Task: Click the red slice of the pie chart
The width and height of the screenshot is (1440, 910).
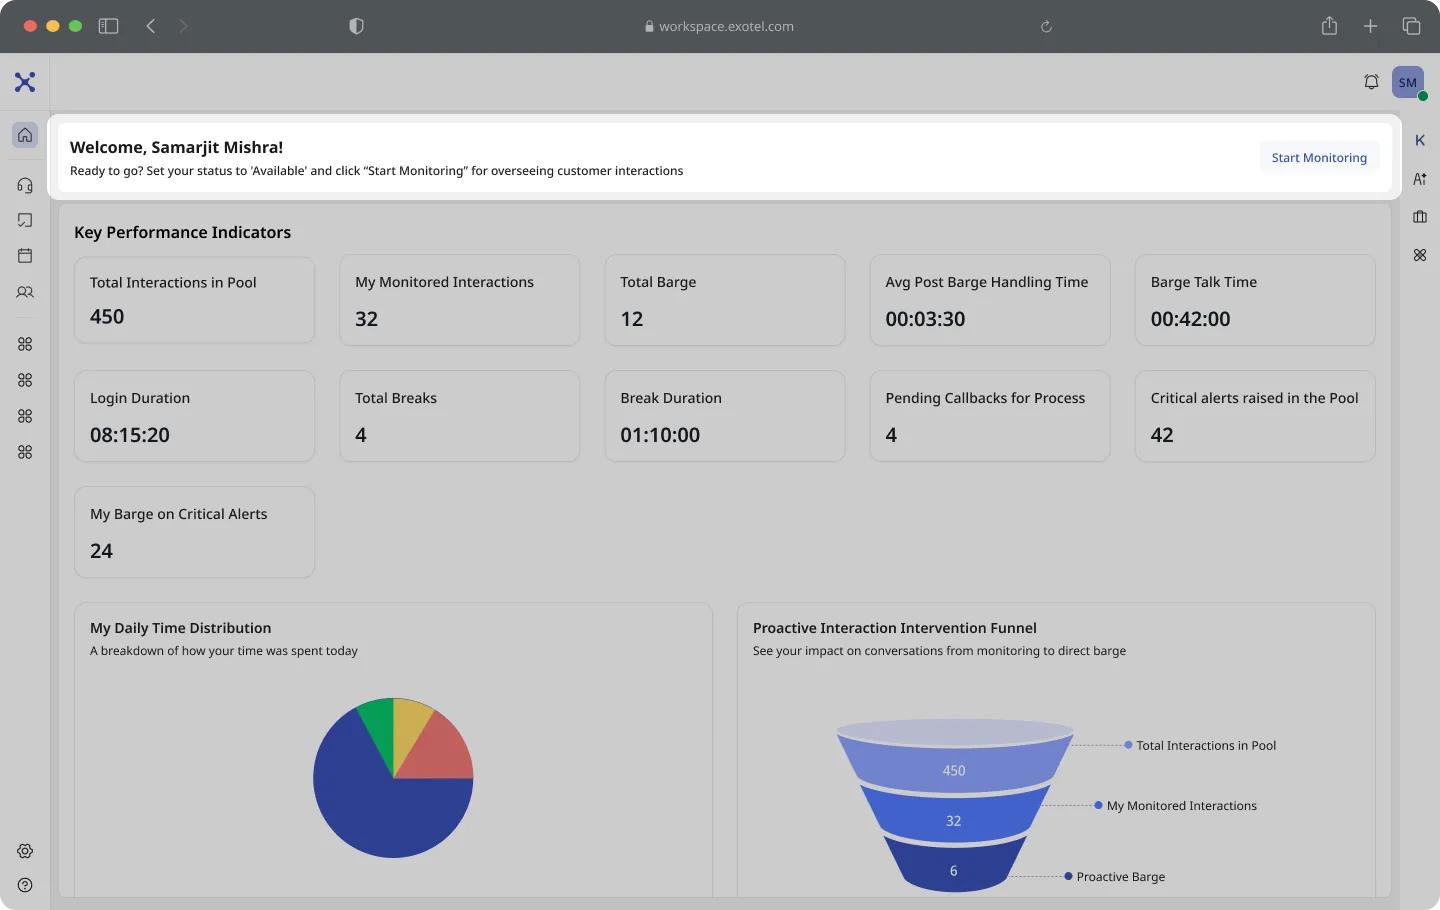Action: point(440,752)
